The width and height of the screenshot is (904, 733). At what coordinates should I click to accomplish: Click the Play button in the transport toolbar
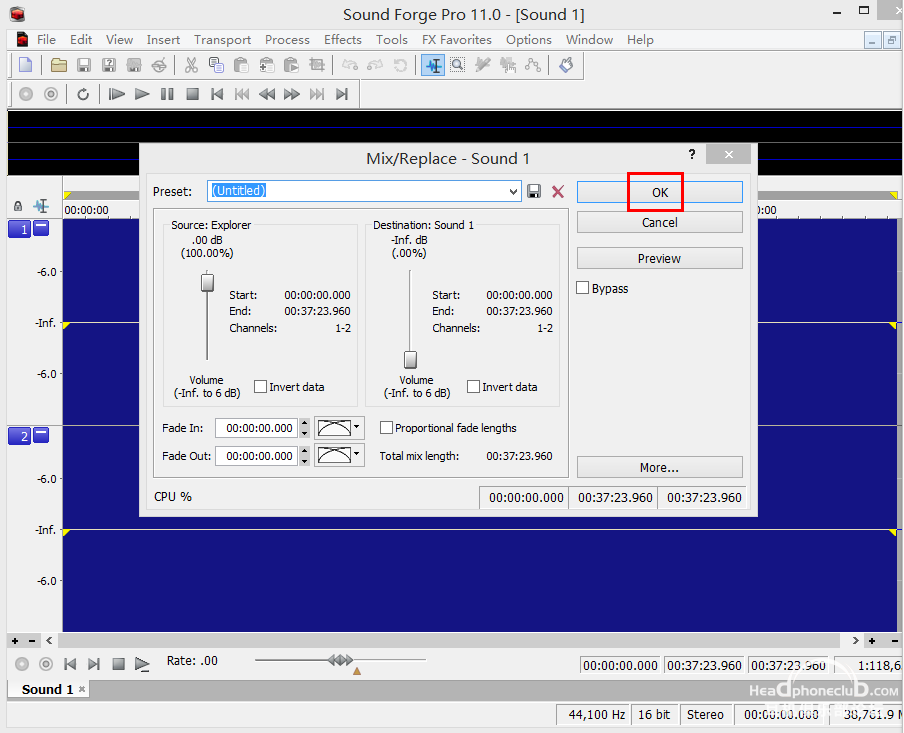tap(142, 94)
